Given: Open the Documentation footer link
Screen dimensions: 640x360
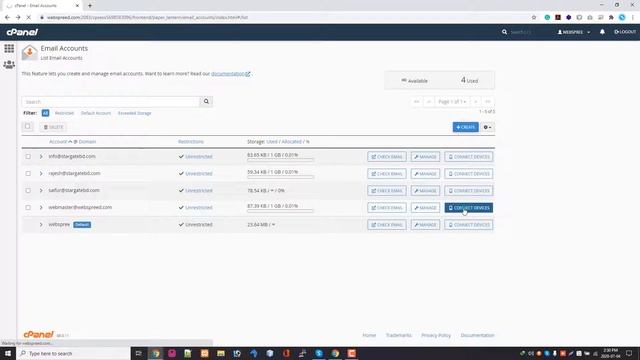Looking at the screenshot, I should 477,335.
